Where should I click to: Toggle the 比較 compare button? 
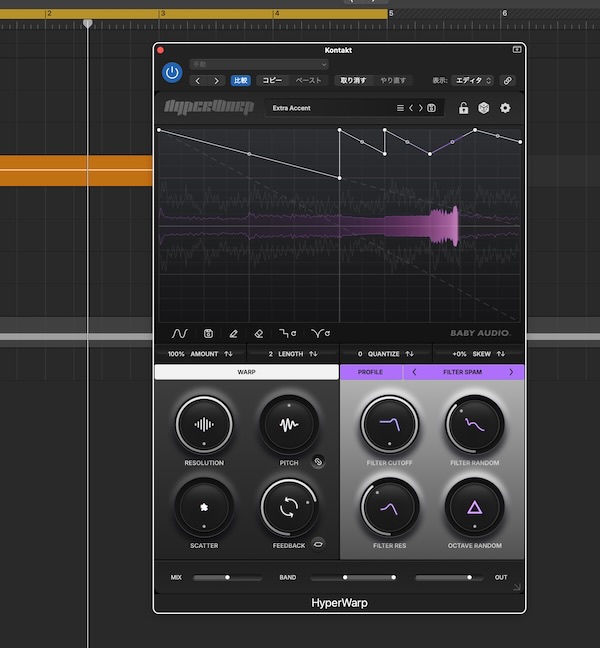240,81
